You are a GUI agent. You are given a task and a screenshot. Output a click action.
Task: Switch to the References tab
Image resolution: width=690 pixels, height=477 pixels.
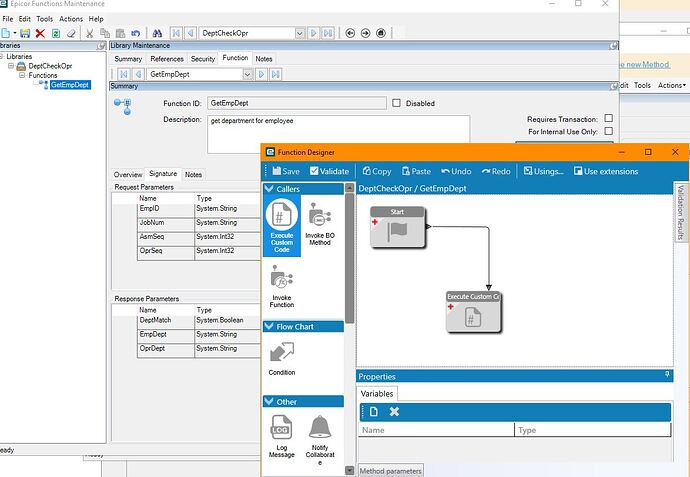coord(167,59)
